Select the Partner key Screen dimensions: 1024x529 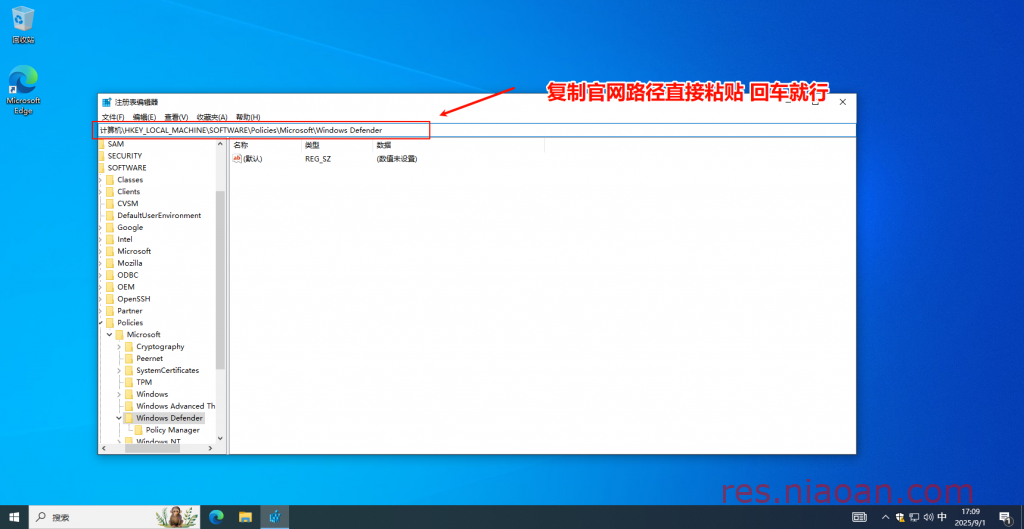pos(130,311)
